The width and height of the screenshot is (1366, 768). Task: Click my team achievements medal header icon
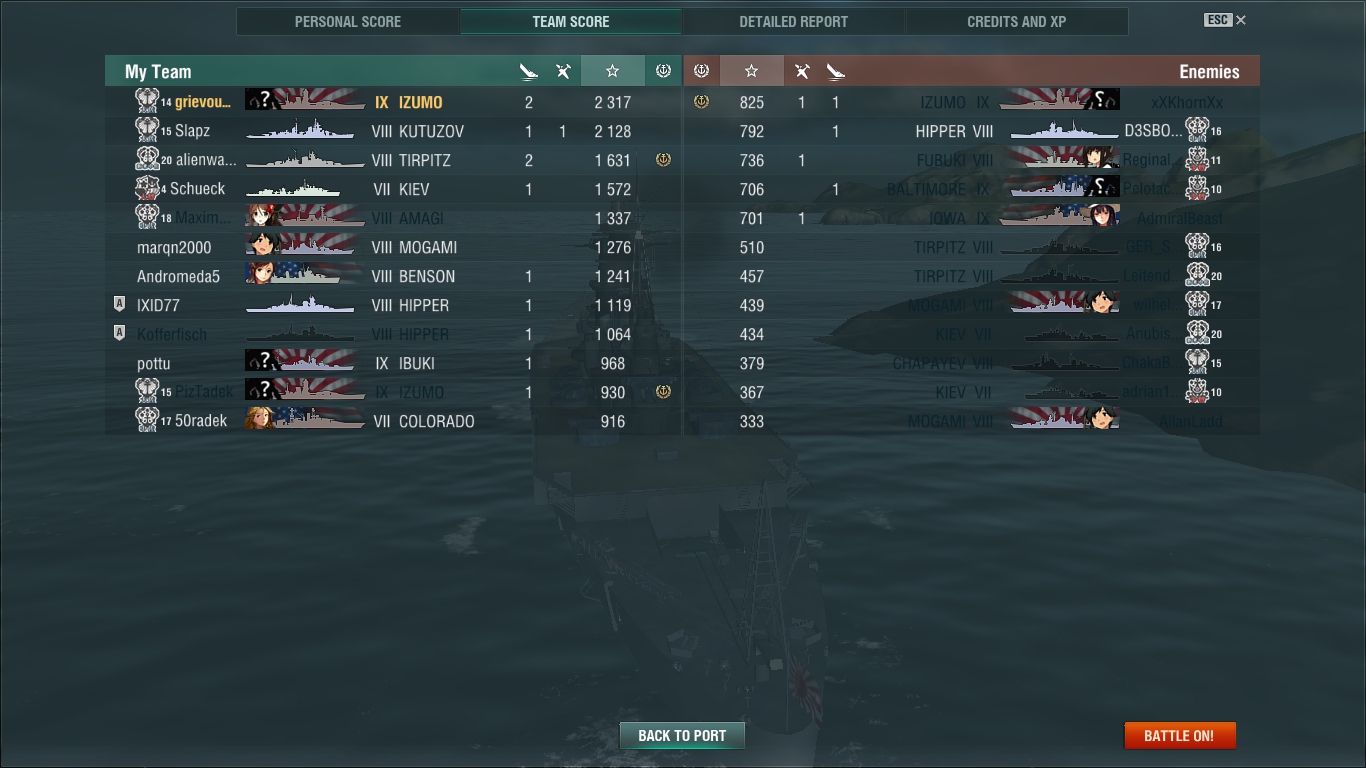point(663,71)
